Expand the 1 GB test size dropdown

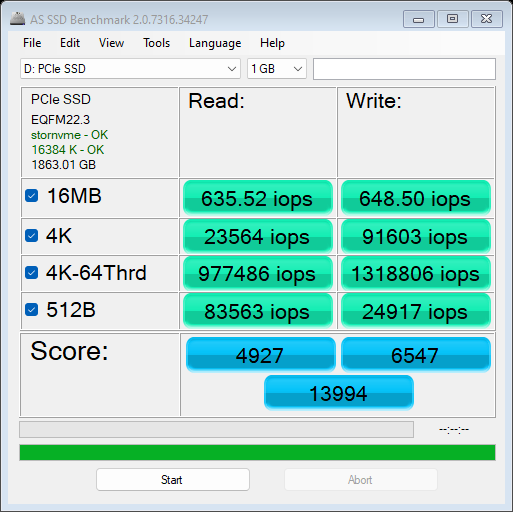(277, 69)
